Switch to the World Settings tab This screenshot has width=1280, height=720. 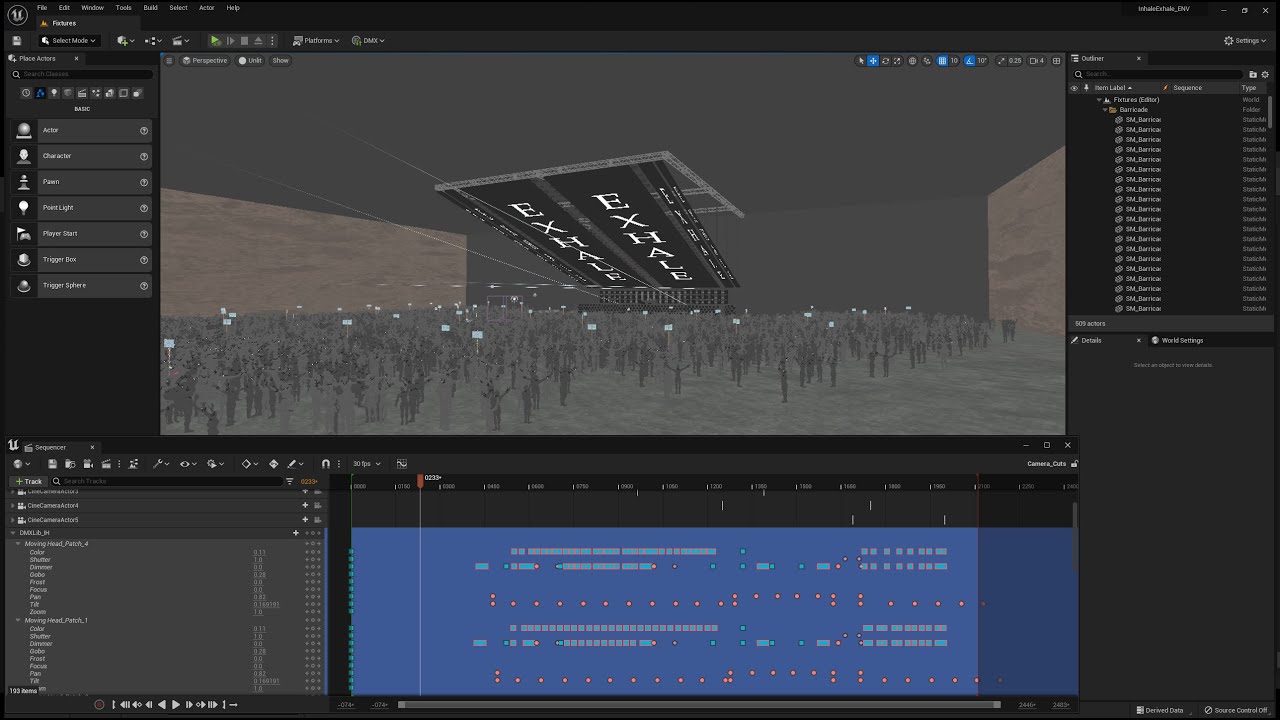1177,340
